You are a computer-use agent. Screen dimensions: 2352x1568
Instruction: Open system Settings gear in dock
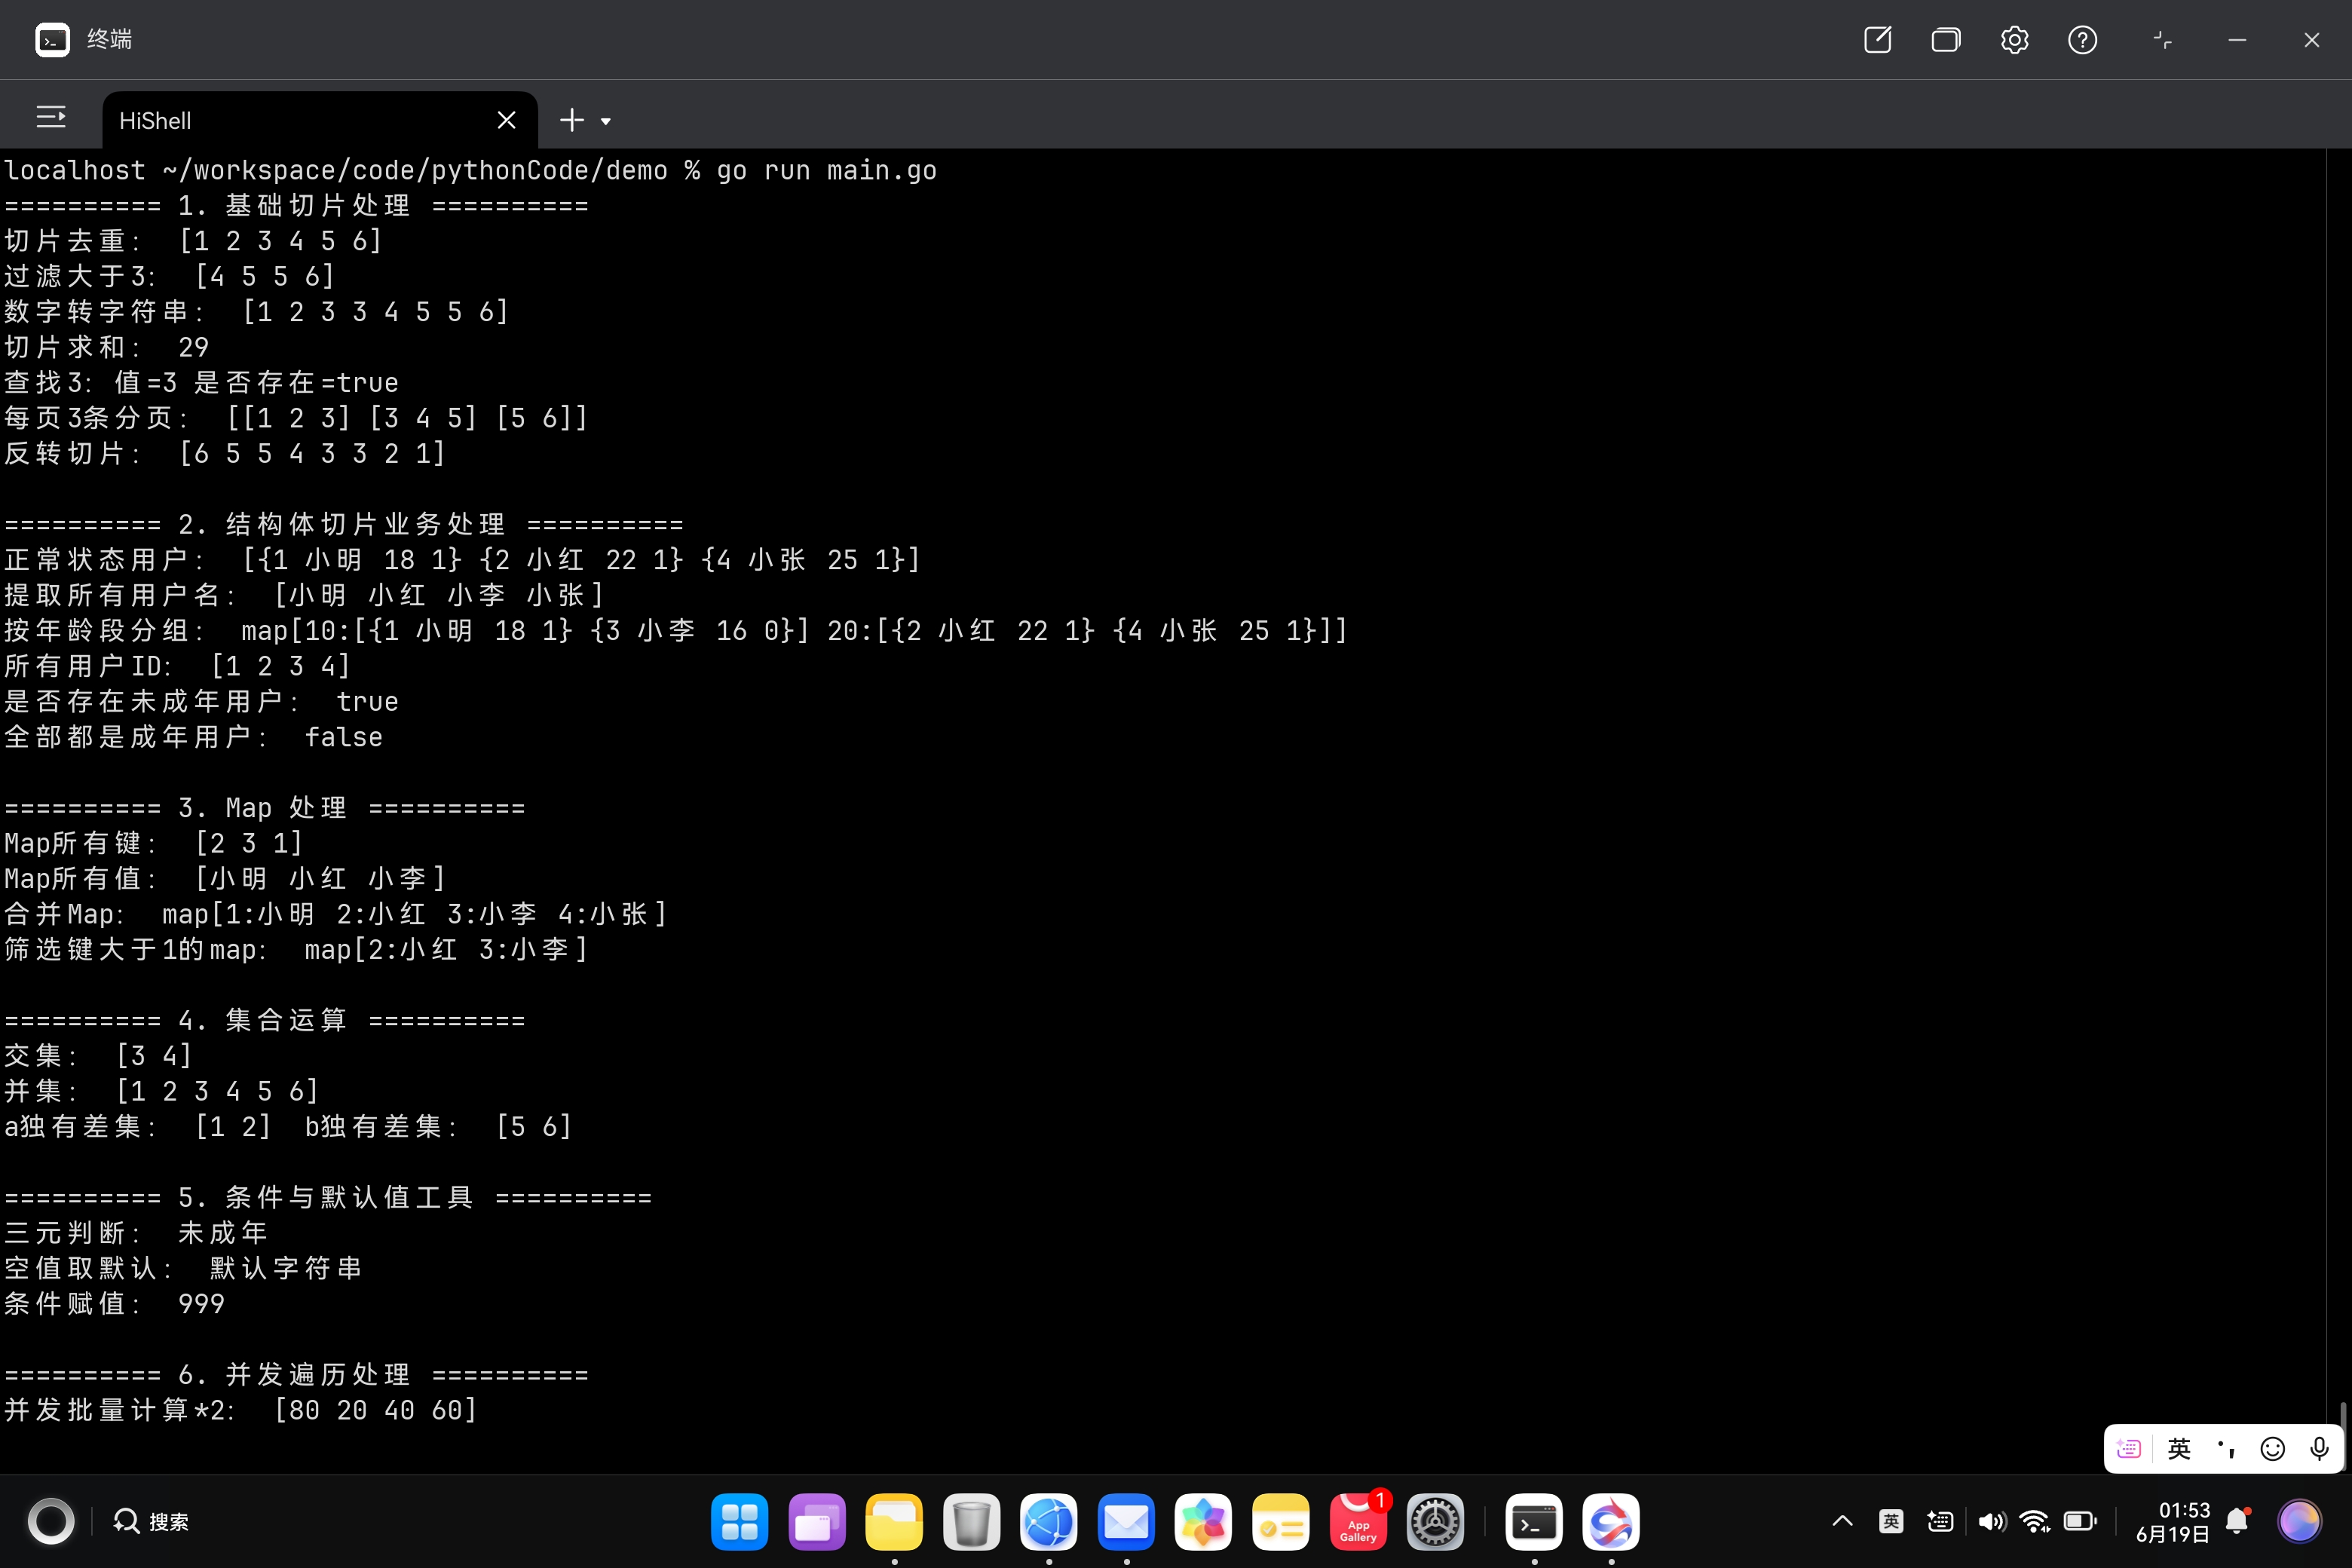1435,1521
